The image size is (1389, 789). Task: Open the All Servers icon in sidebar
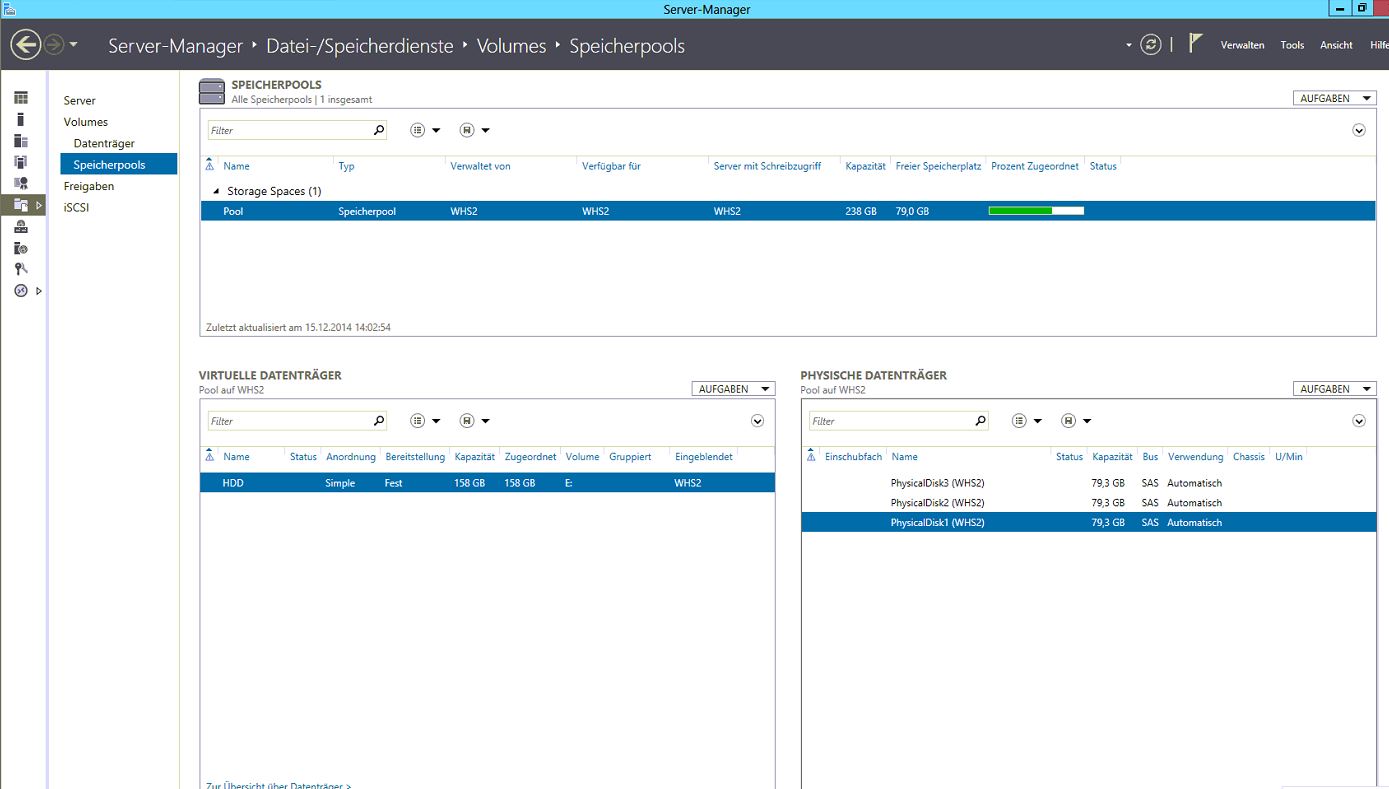[21, 141]
